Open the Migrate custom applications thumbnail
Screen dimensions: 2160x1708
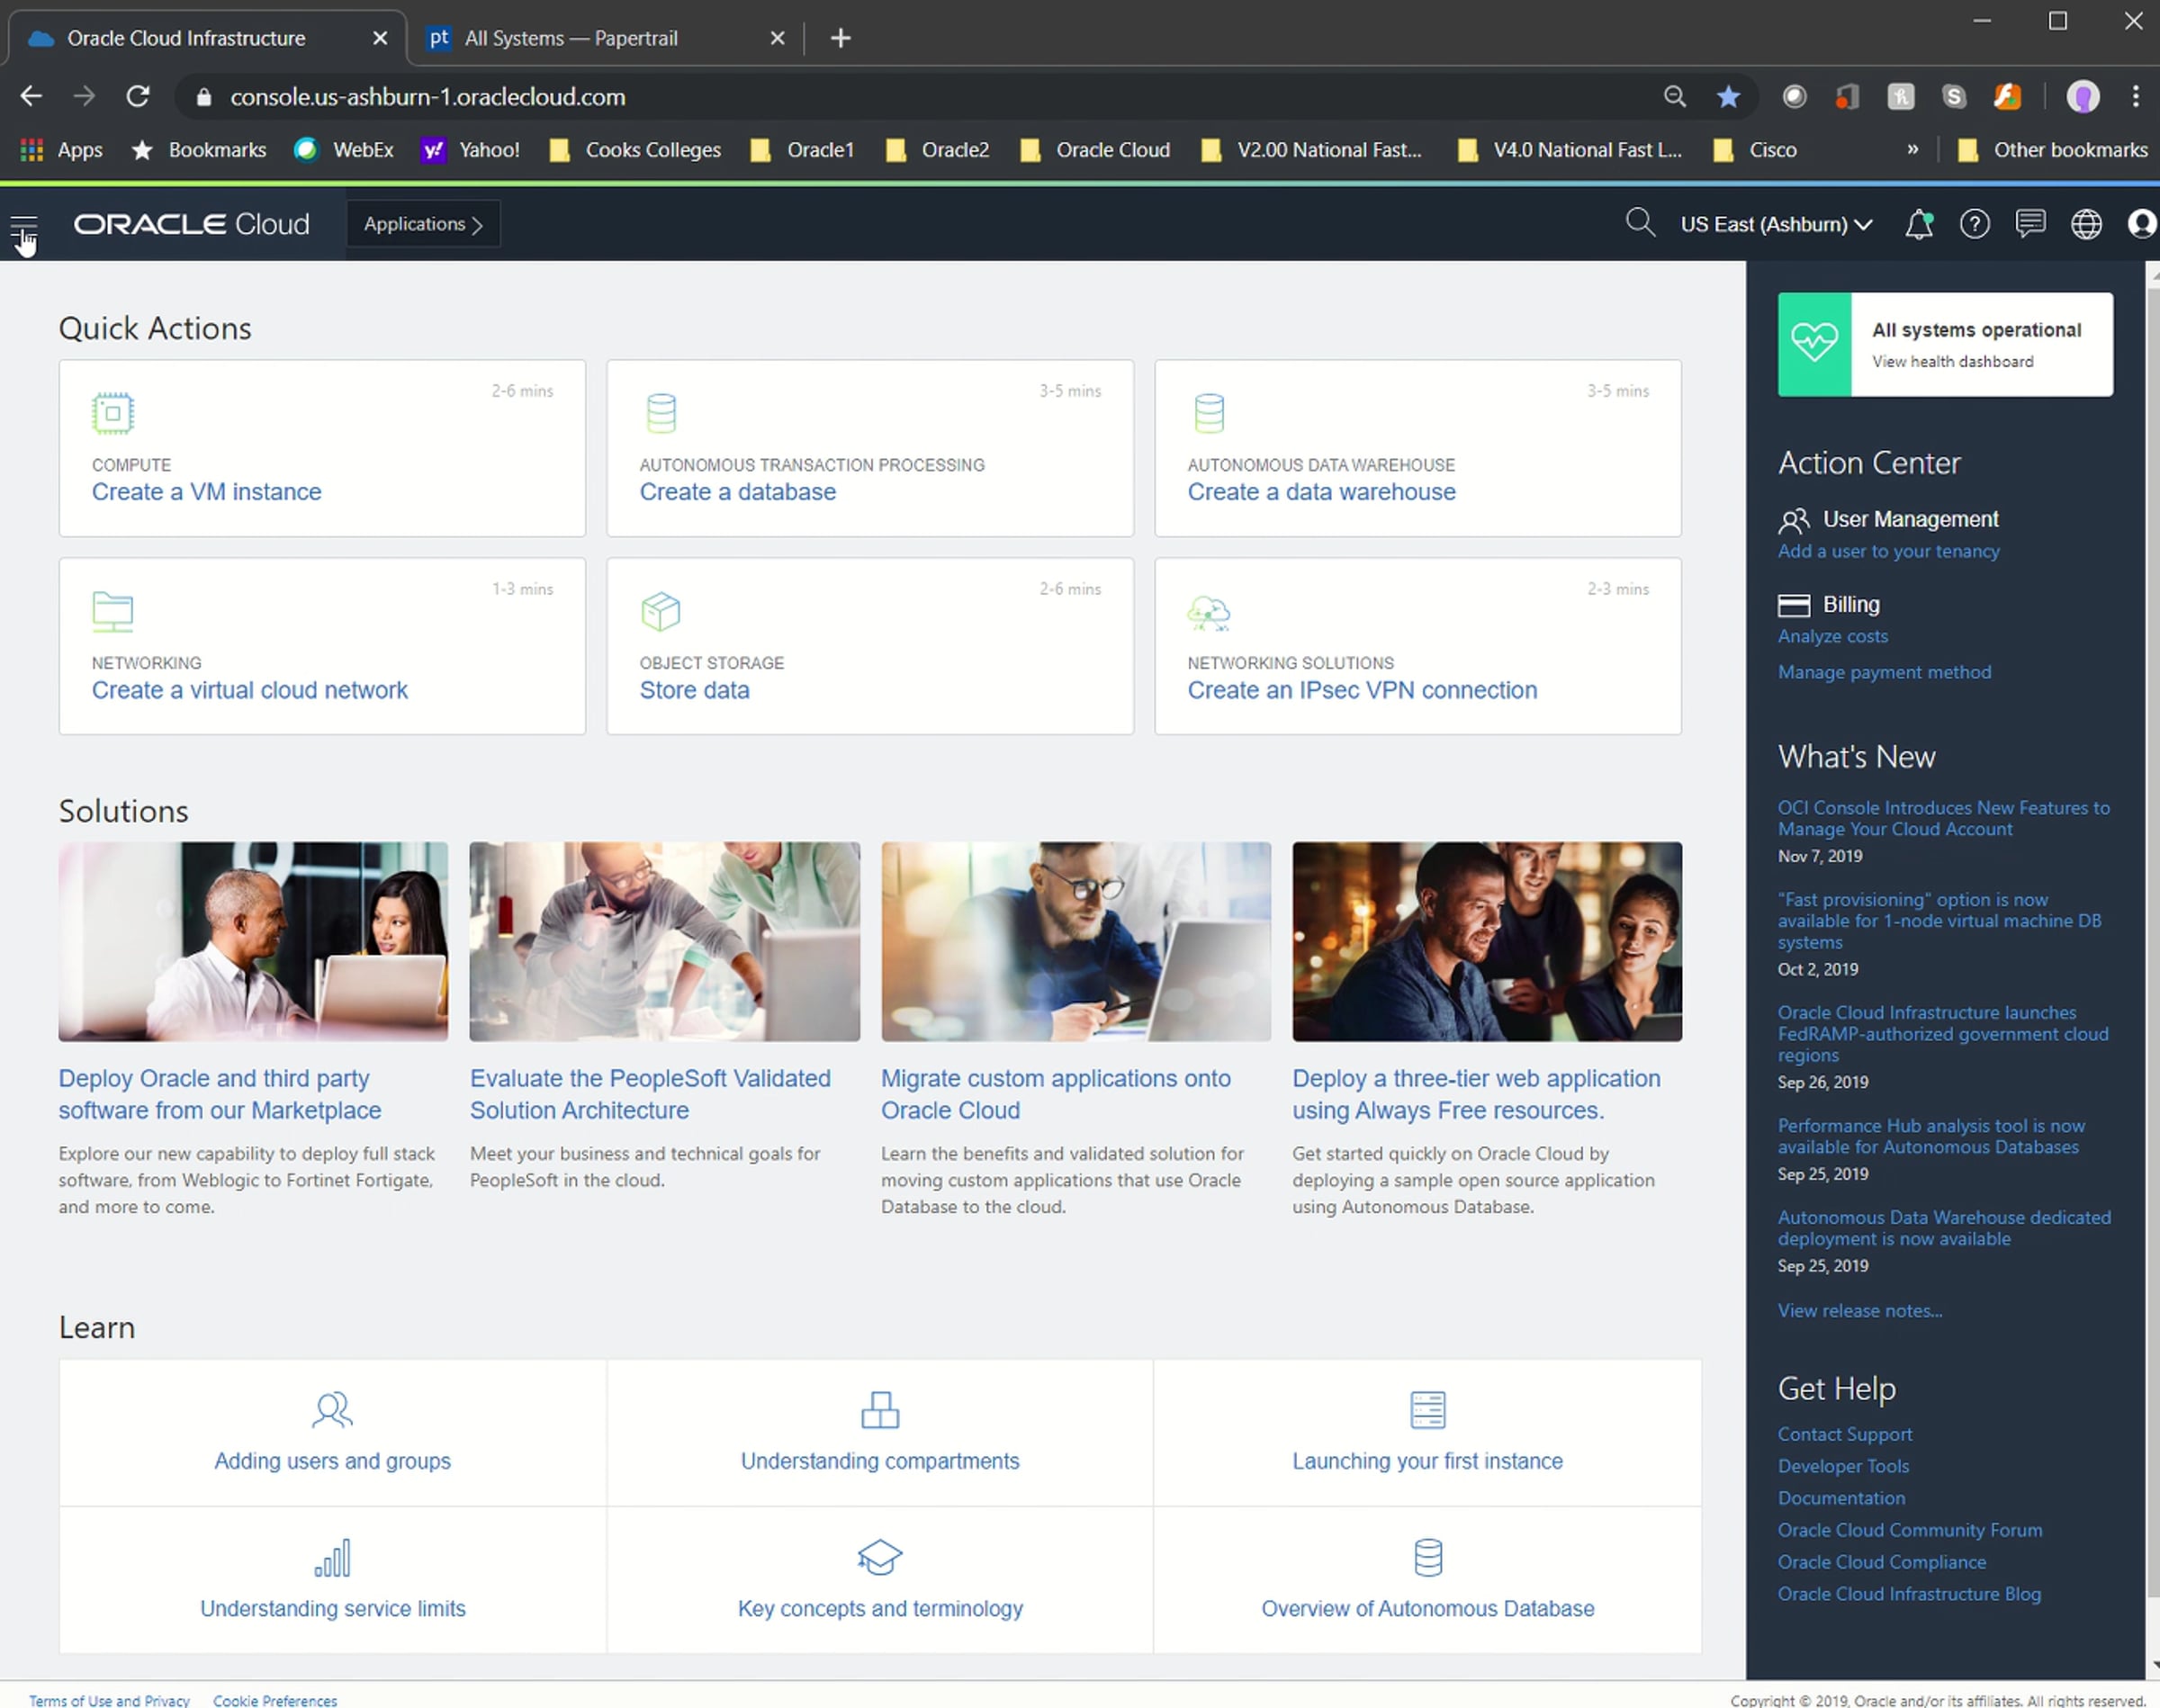1076,942
